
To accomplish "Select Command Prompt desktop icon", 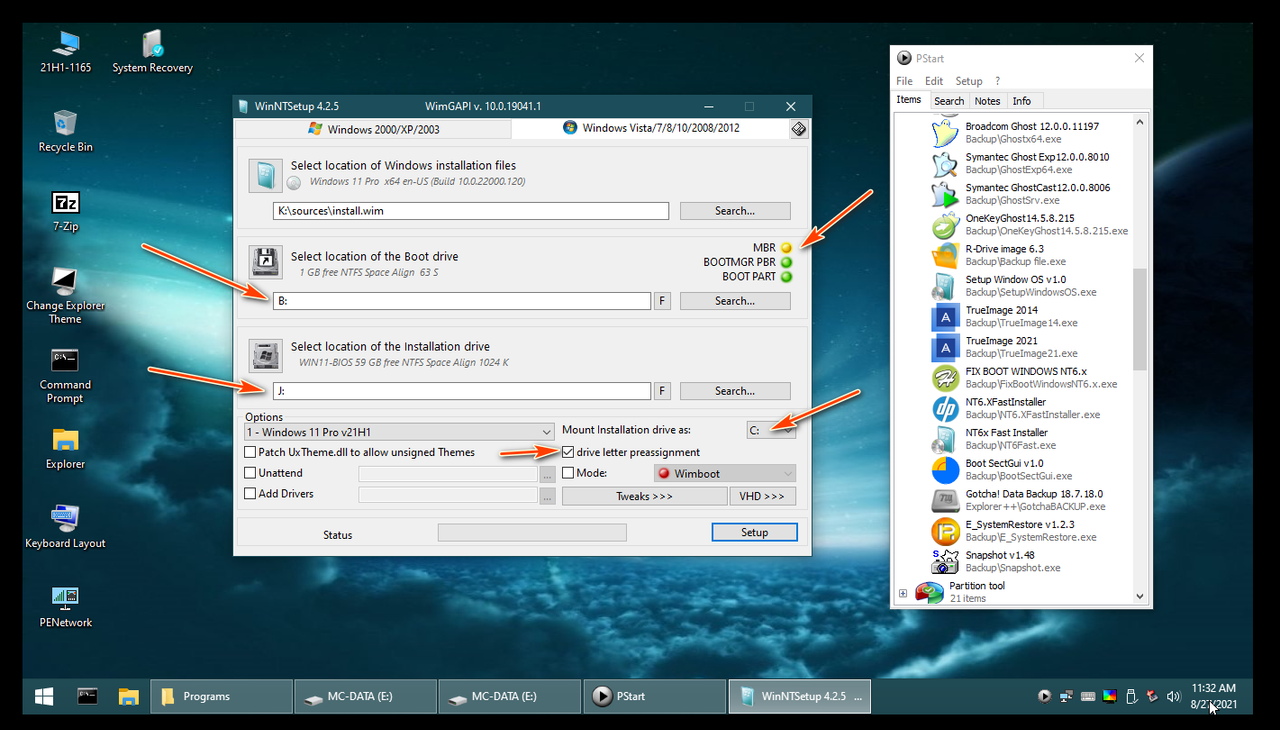I will coord(65,375).
